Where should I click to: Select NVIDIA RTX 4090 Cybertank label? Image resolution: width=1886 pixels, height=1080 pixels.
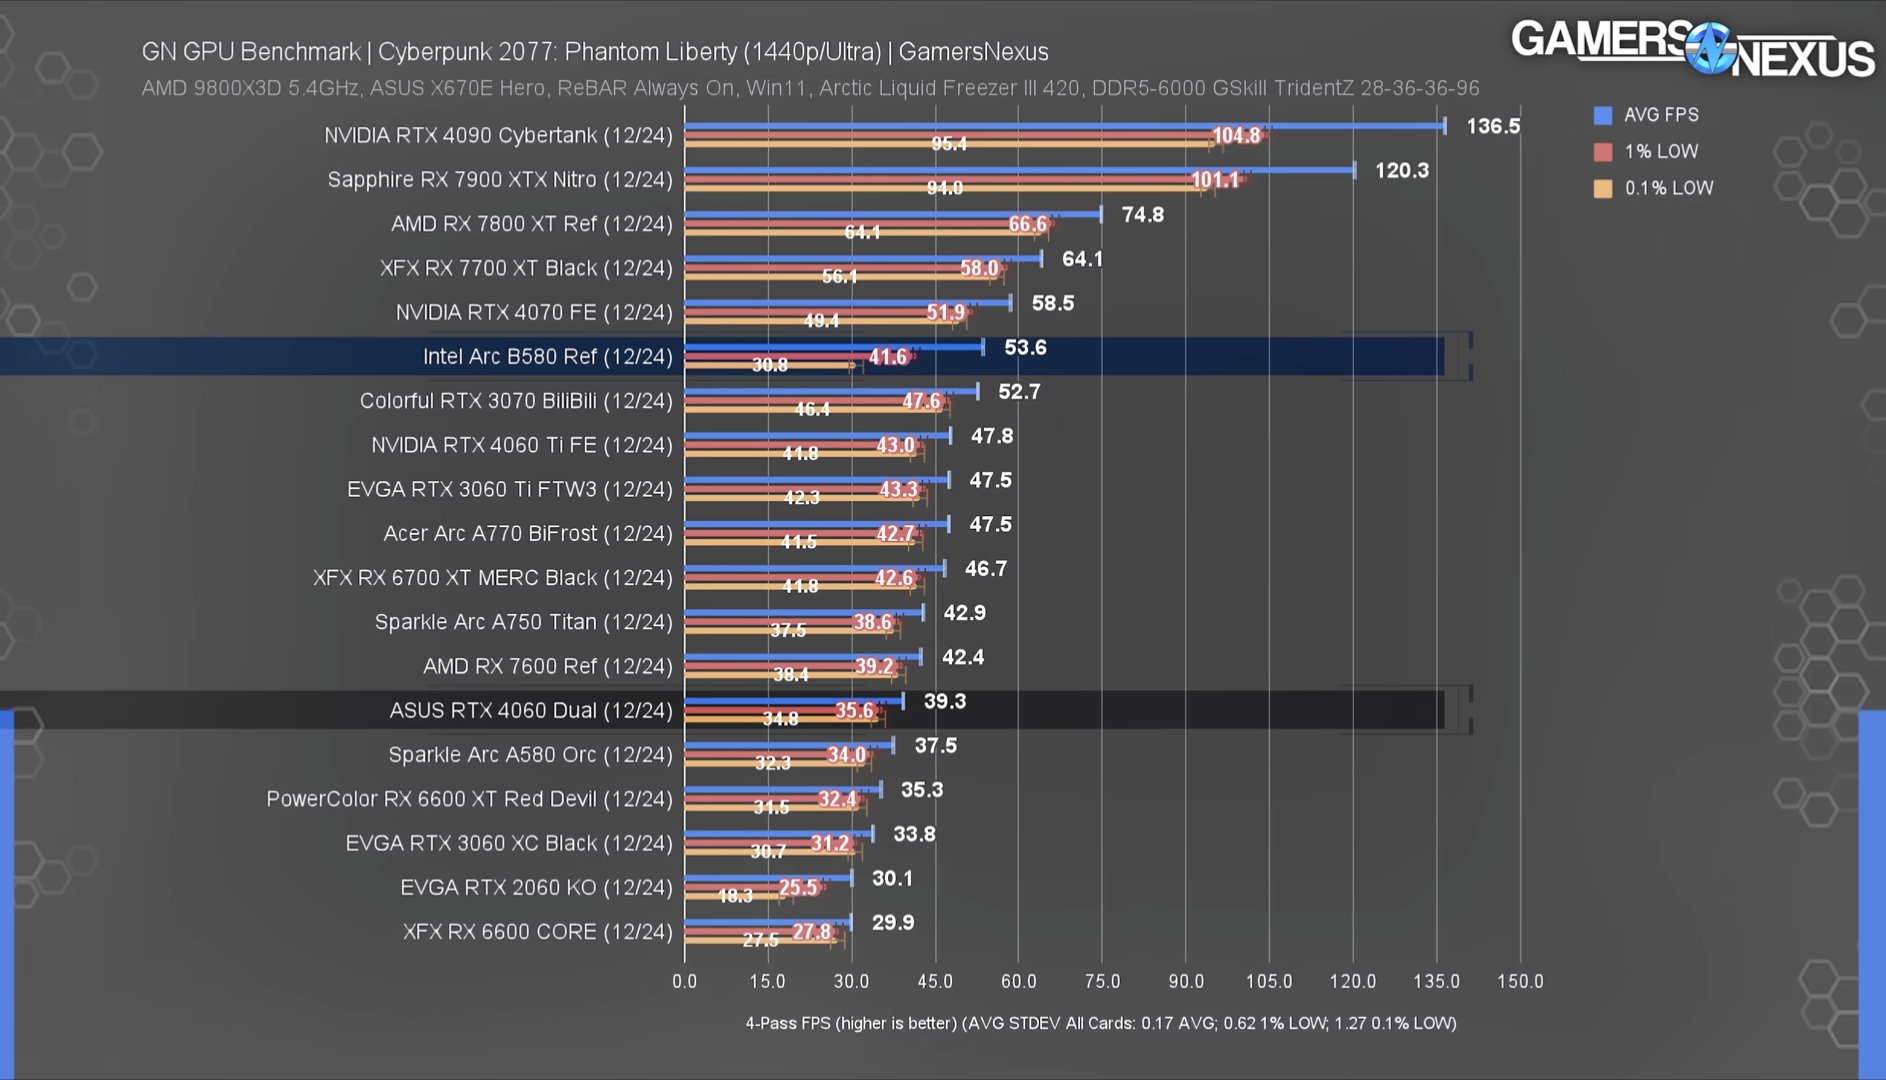(x=498, y=135)
